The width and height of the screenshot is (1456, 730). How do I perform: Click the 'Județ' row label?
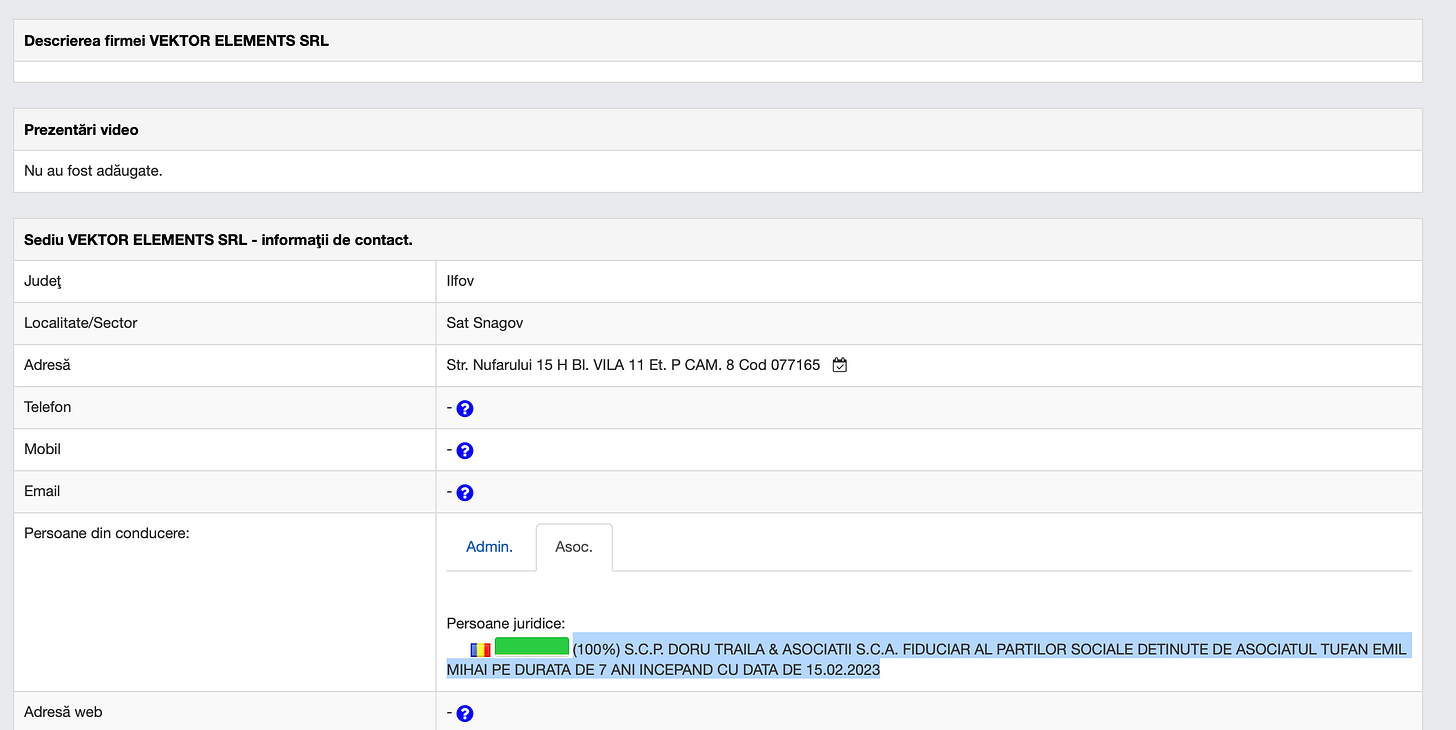[43, 281]
